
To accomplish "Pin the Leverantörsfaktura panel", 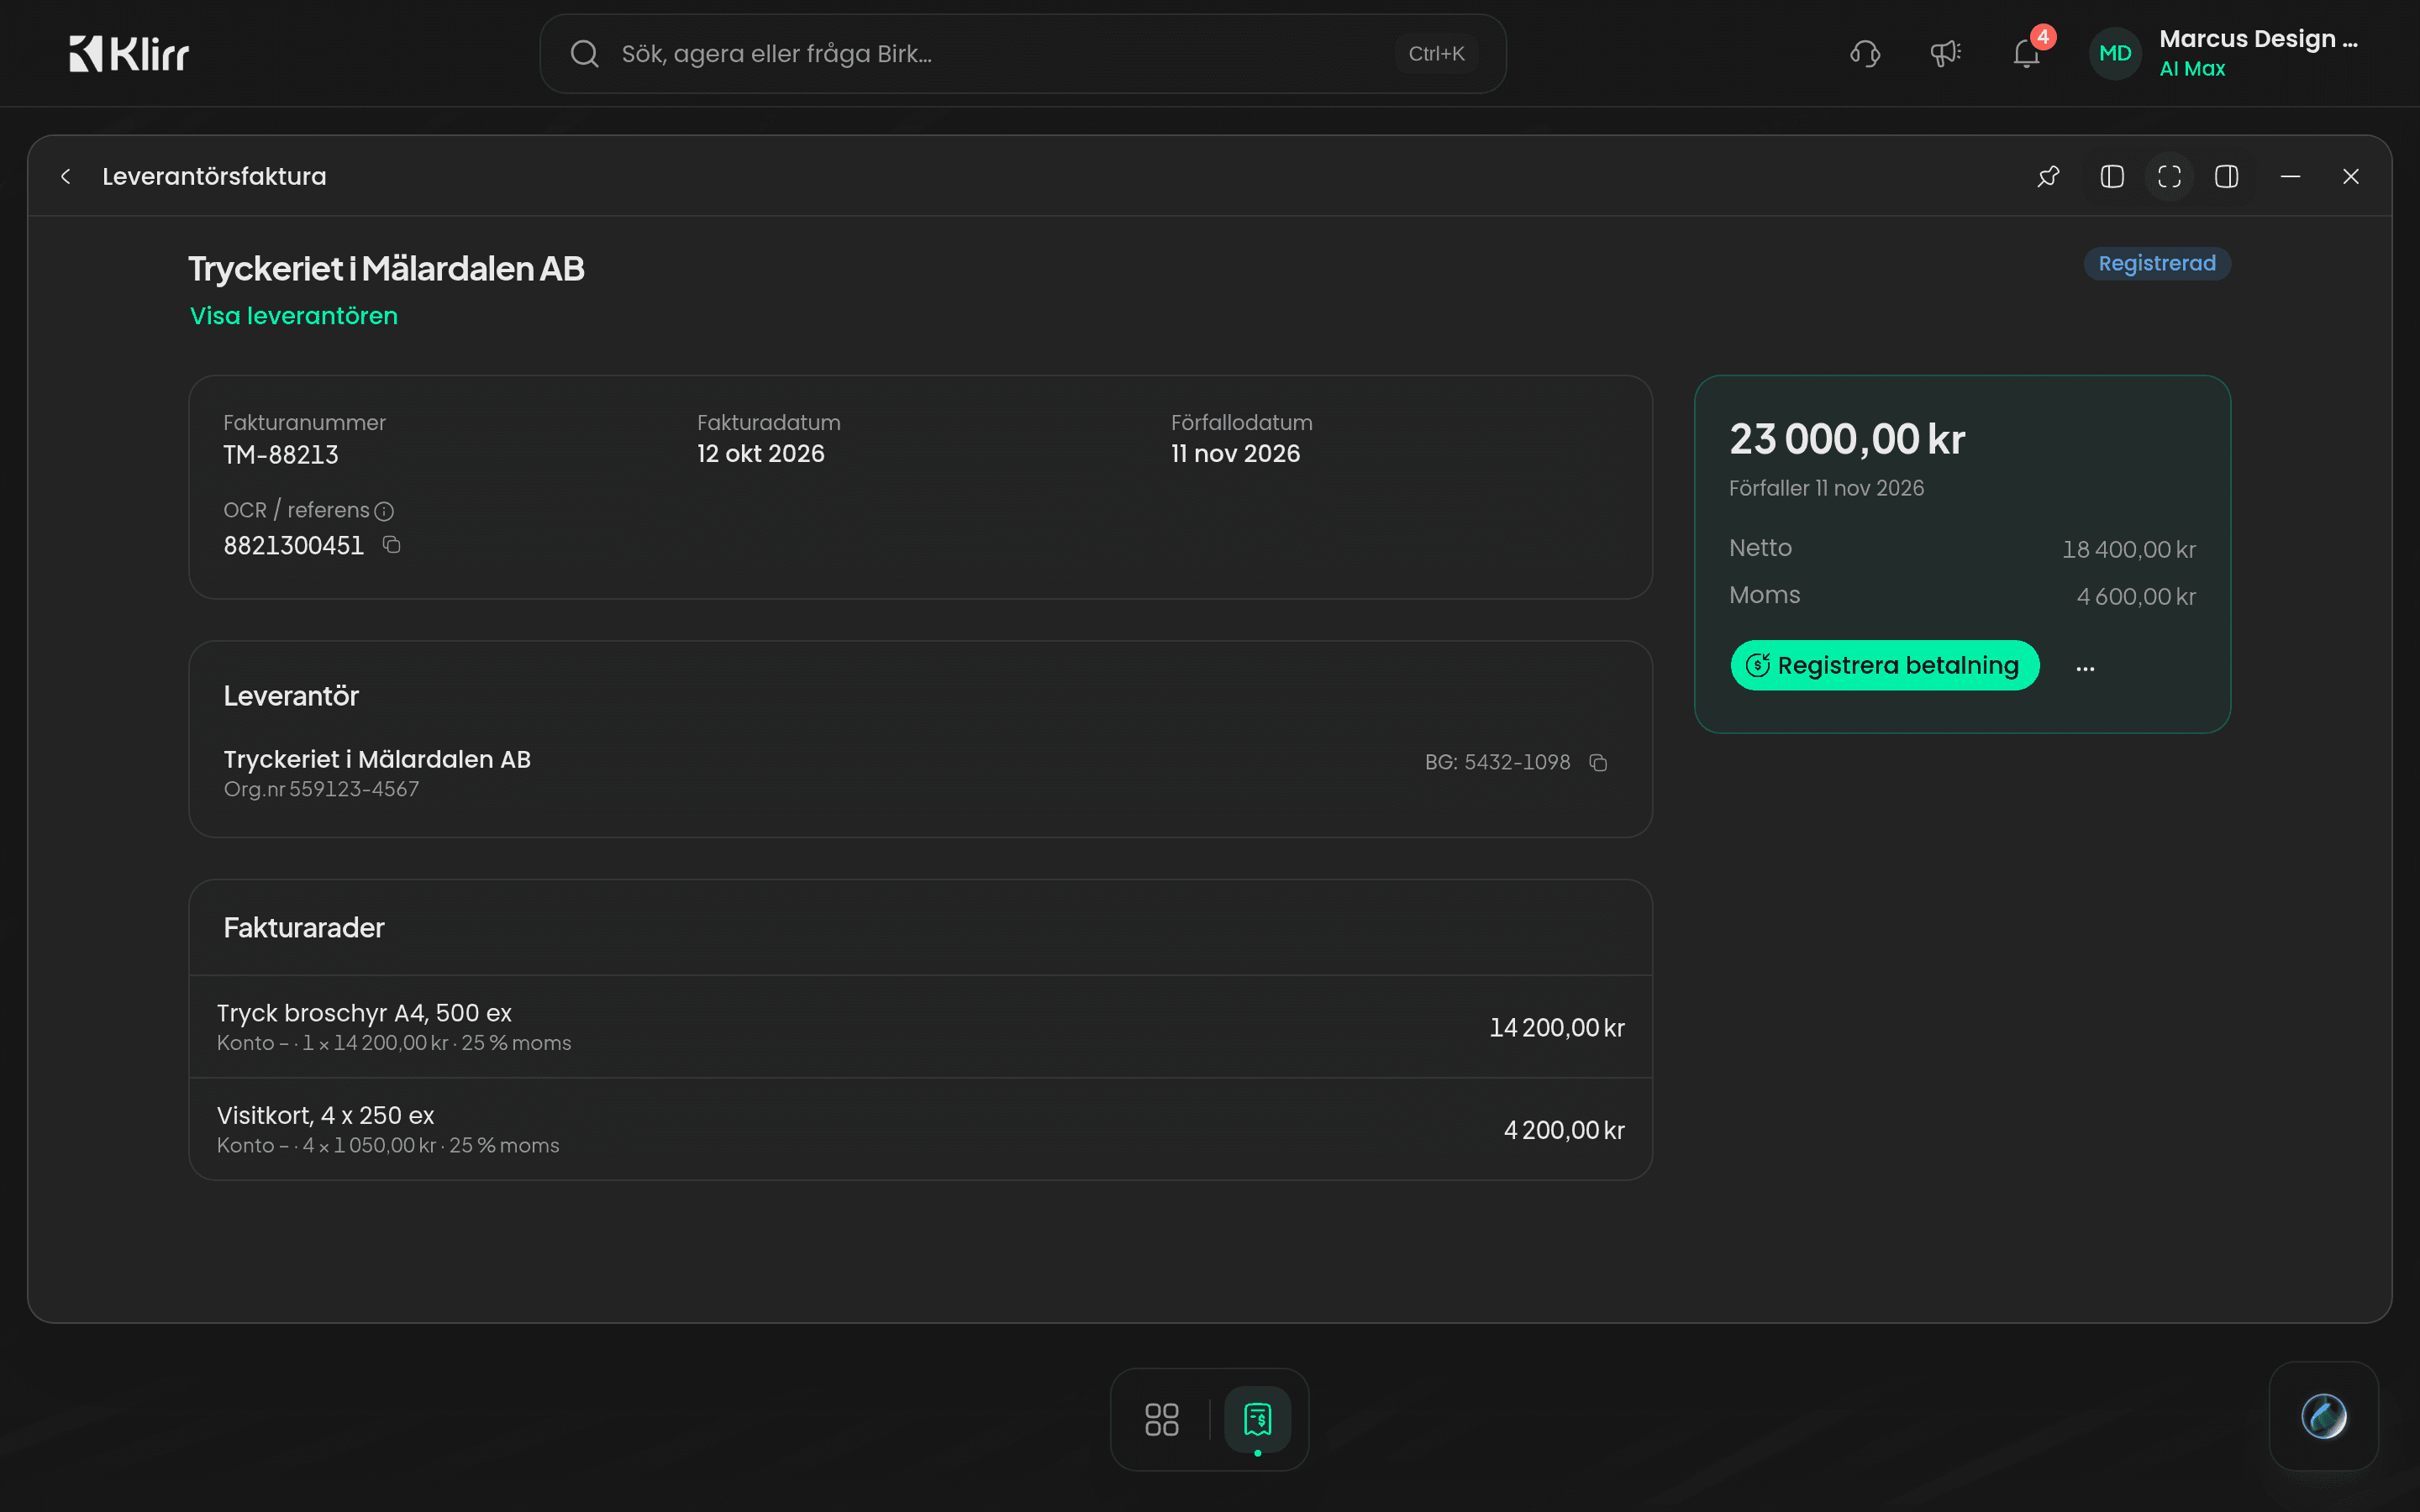I will 2048,177.
